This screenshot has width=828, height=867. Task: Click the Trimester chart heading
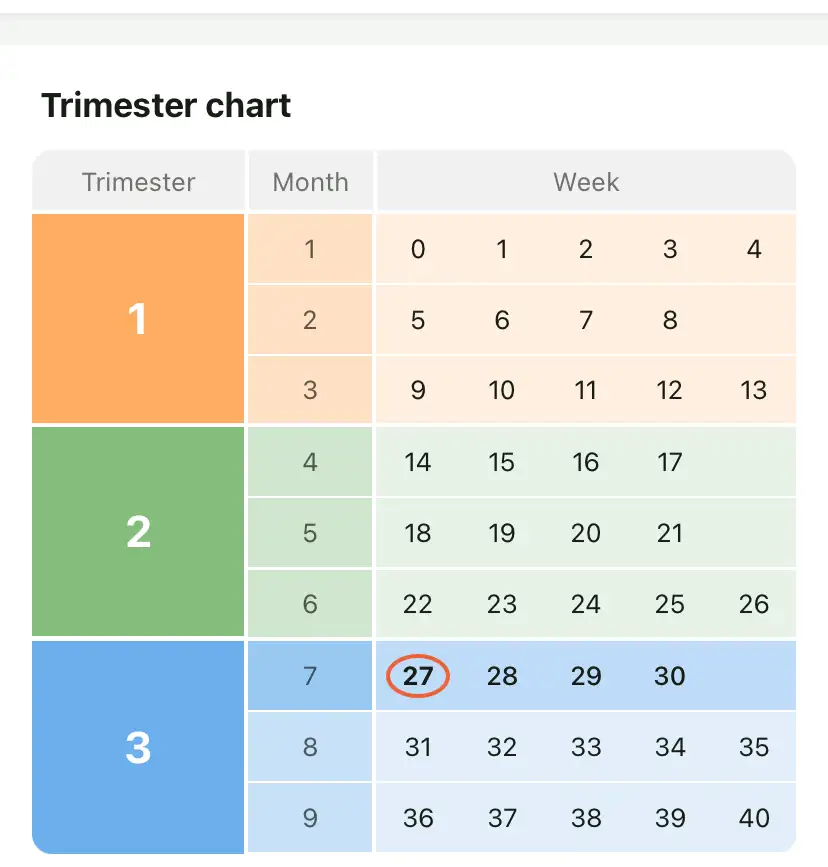point(166,105)
